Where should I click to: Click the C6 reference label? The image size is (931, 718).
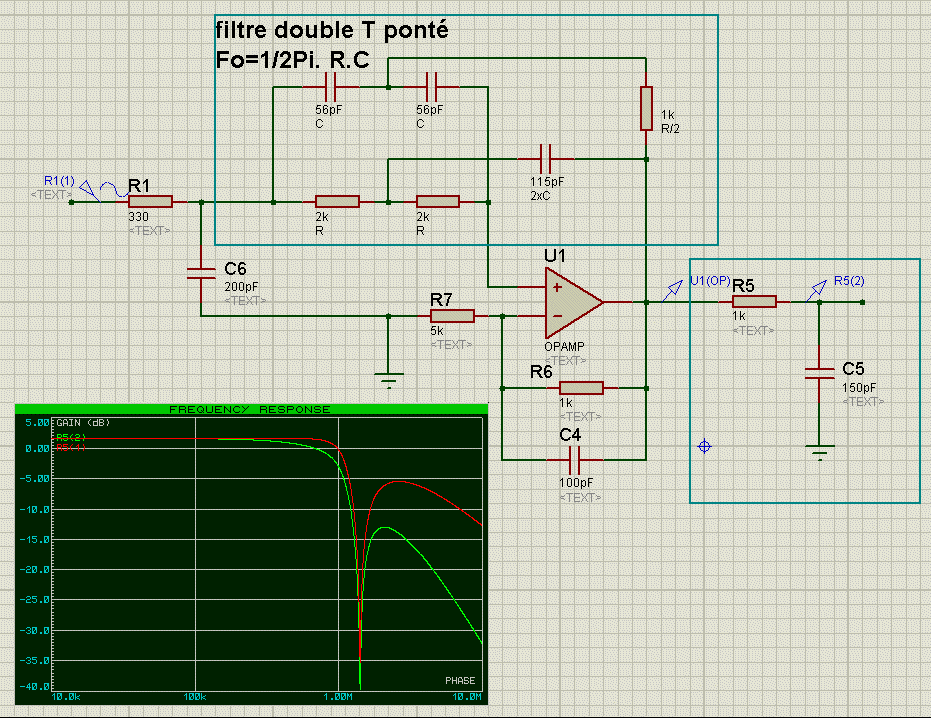tap(235, 268)
